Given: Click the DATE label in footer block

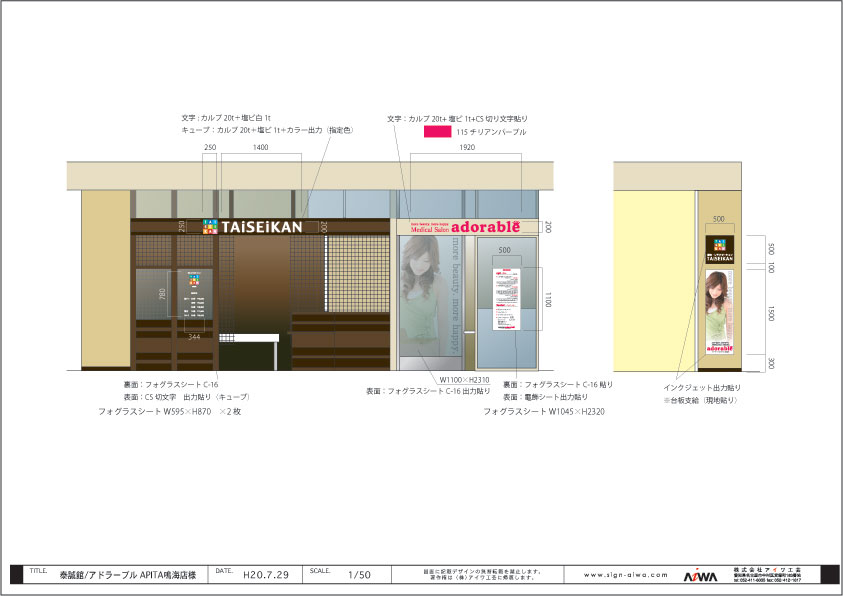Looking at the screenshot, I should [224, 570].
